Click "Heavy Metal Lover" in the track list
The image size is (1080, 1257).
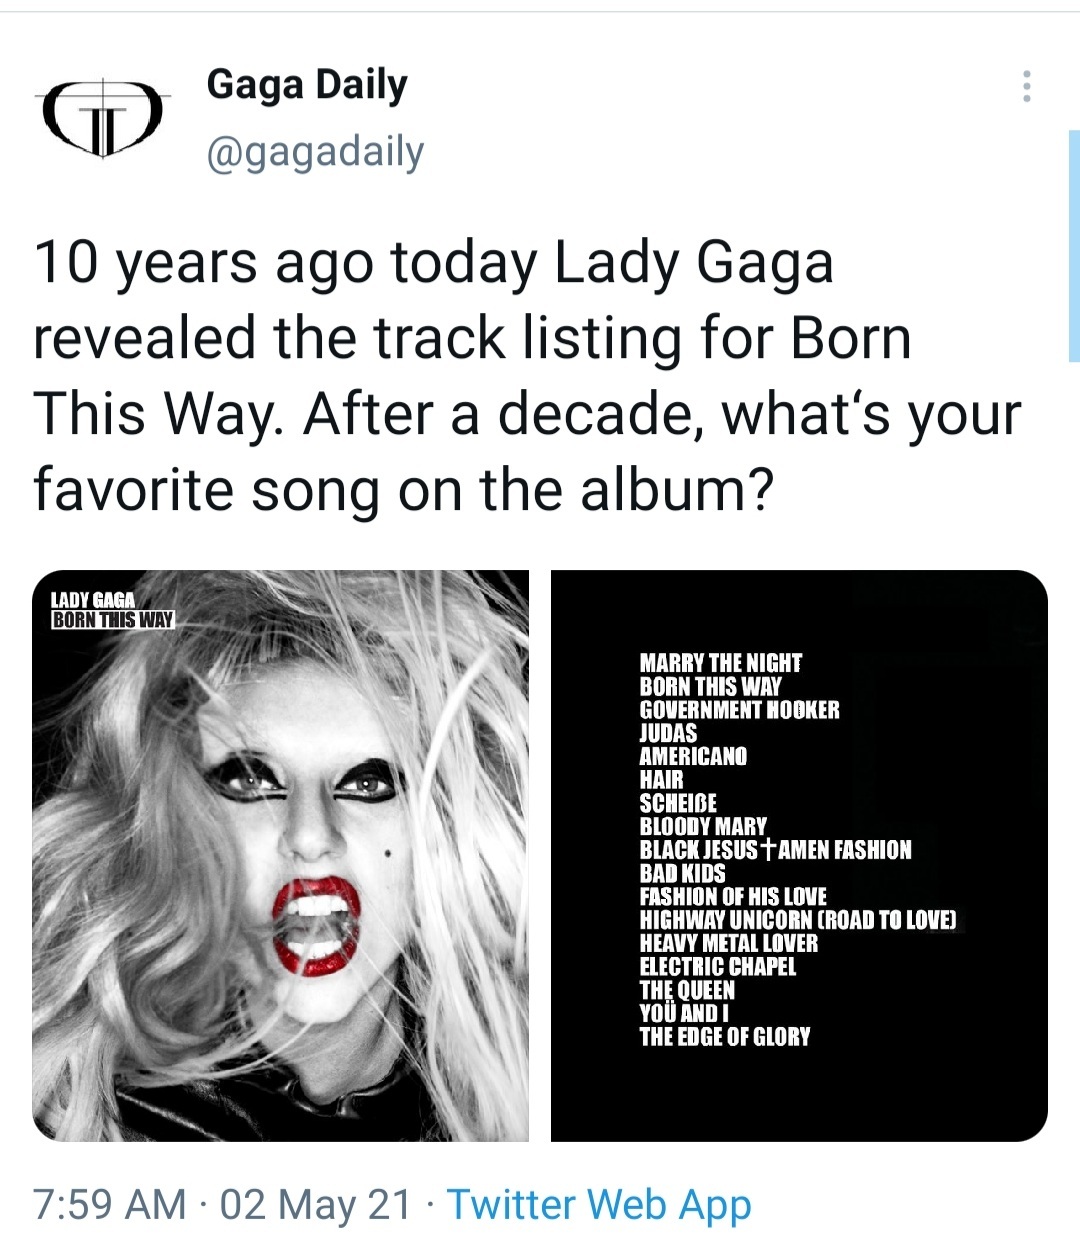[728, 943]
